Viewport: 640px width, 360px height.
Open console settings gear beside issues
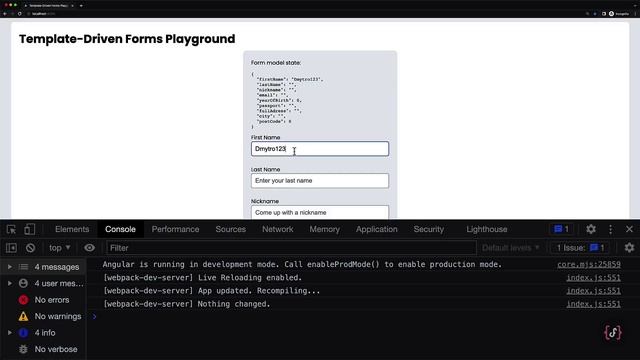[x=629, y=248]
